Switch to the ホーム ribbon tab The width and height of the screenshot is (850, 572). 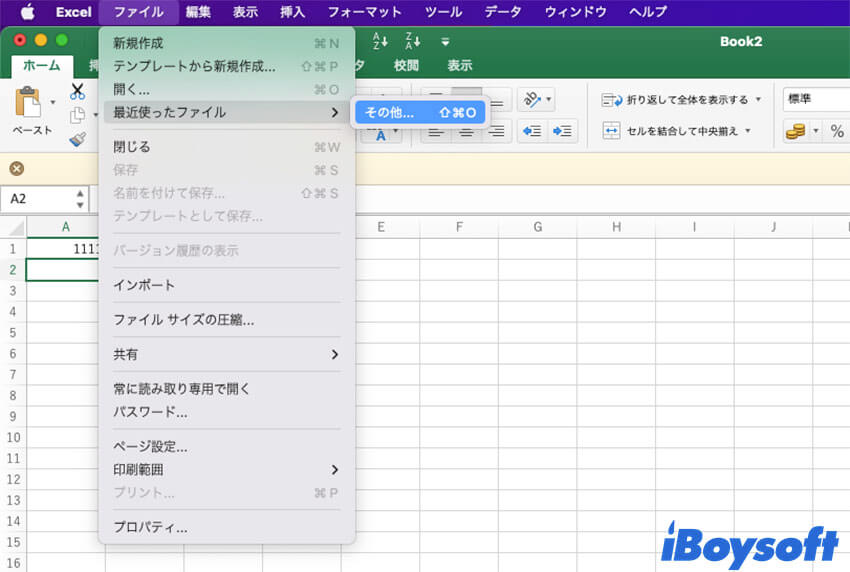click(x=42, y=66)
